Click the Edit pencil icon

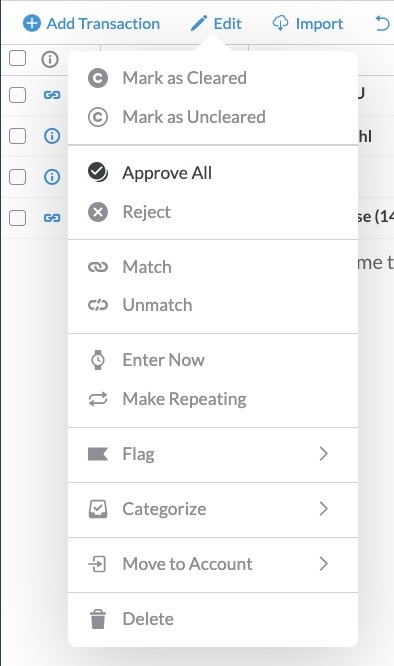[199, 23]
